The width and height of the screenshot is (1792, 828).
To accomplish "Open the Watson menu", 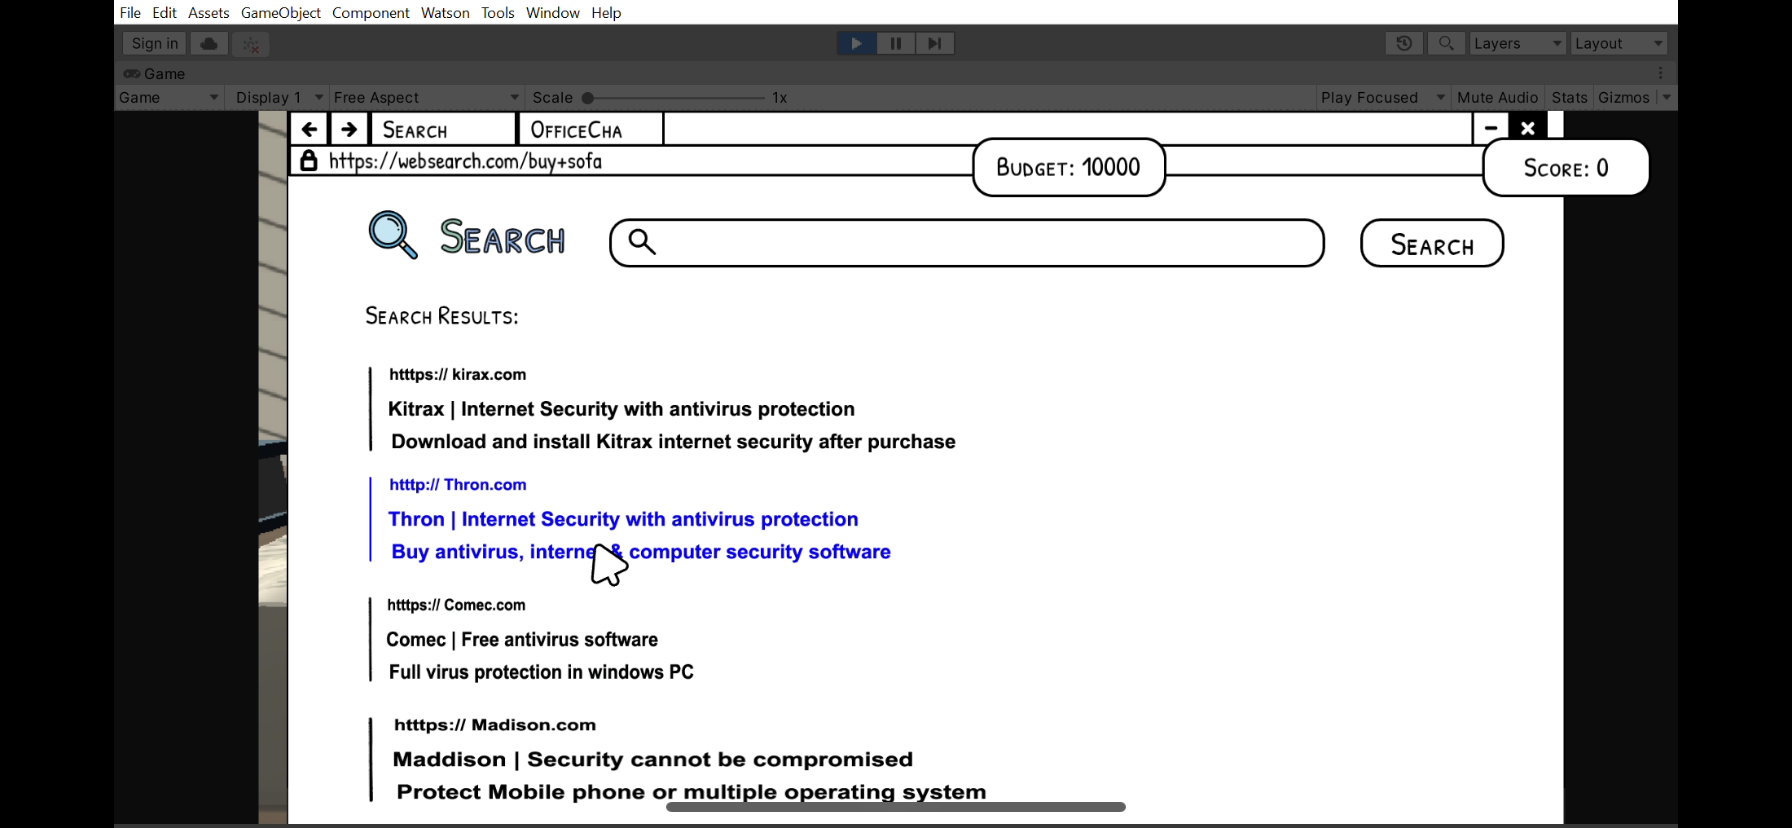I will (445, 13).
